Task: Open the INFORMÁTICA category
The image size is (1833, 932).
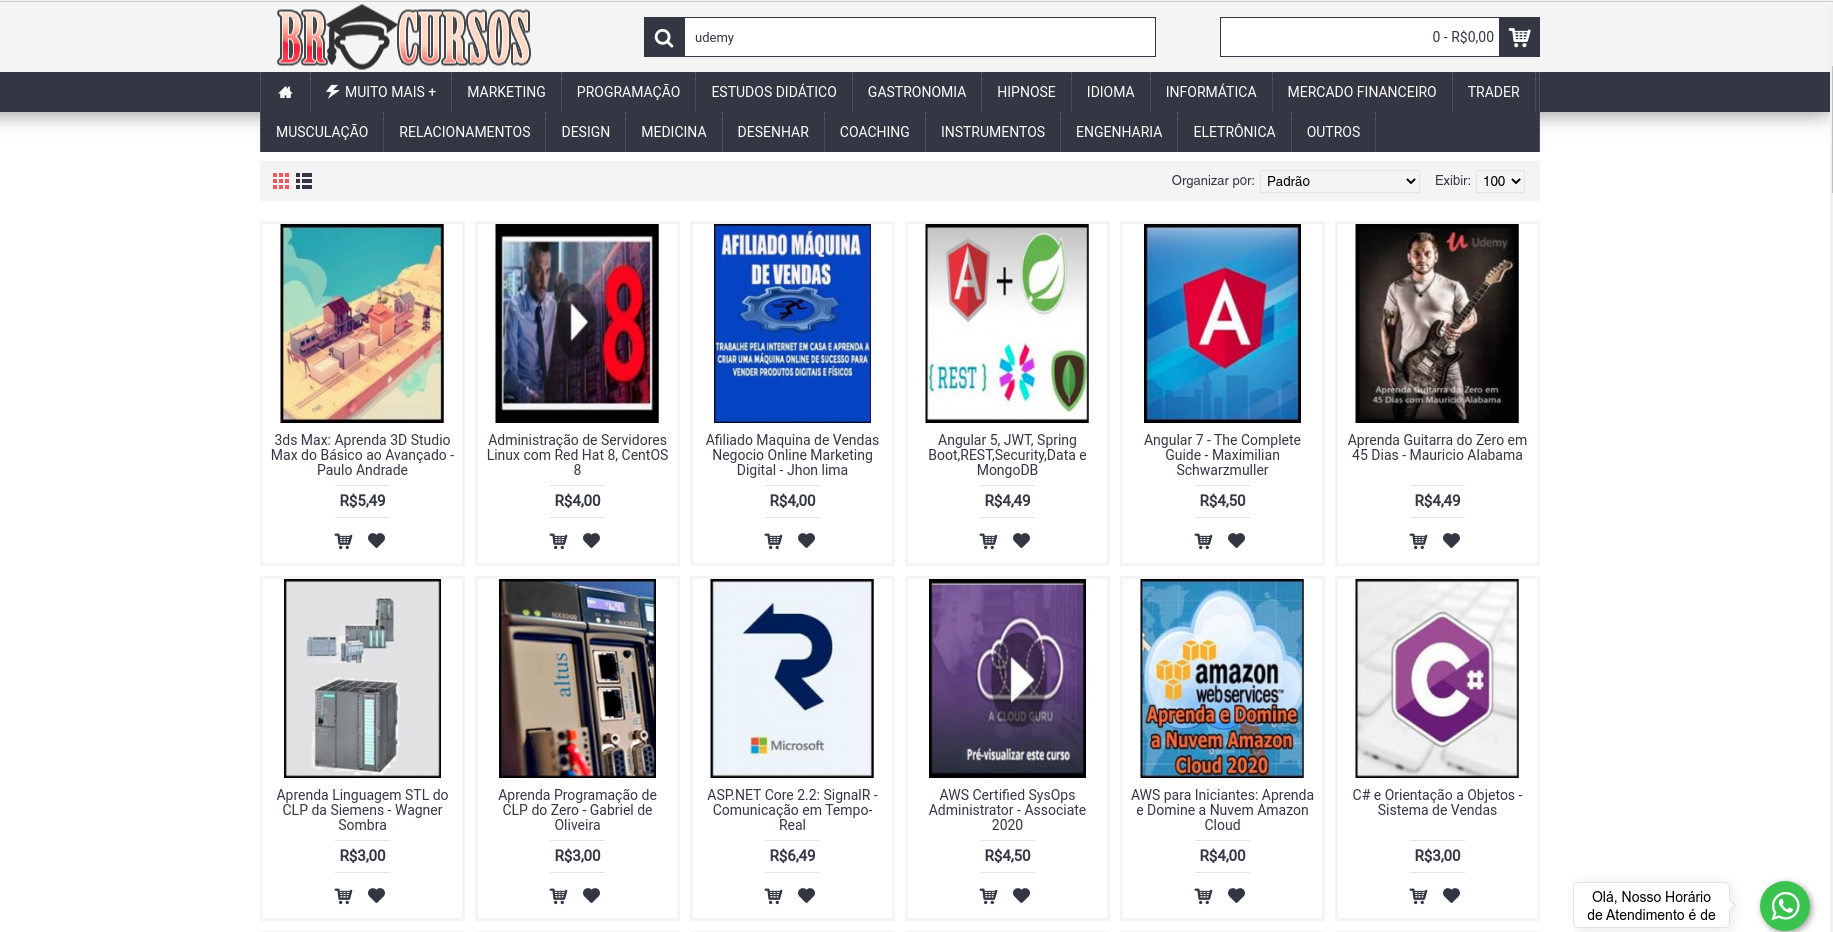Action: pos(1211,92)
